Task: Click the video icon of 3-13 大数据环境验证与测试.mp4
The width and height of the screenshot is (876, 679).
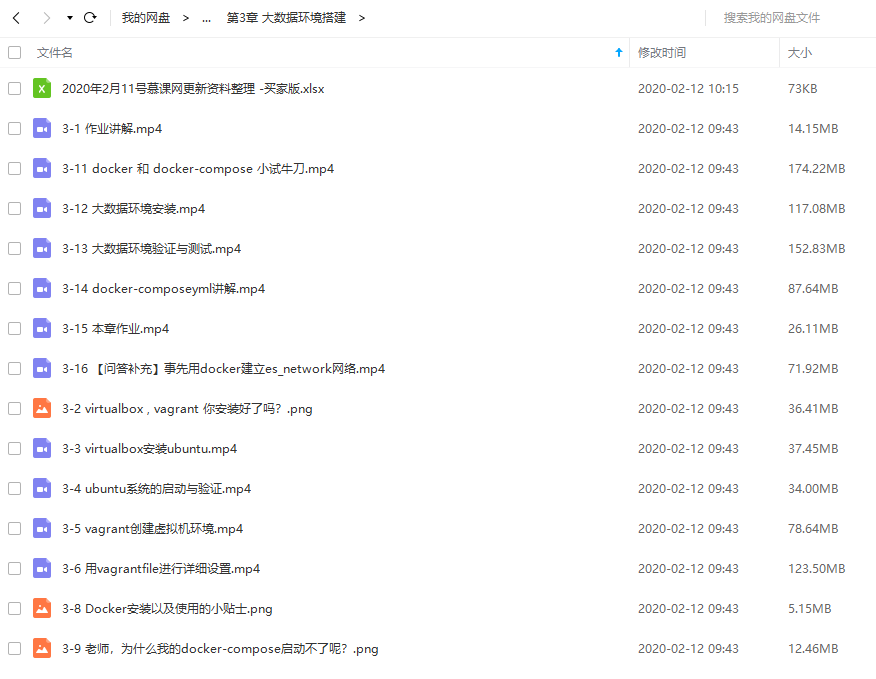Action: click(42, 249)
